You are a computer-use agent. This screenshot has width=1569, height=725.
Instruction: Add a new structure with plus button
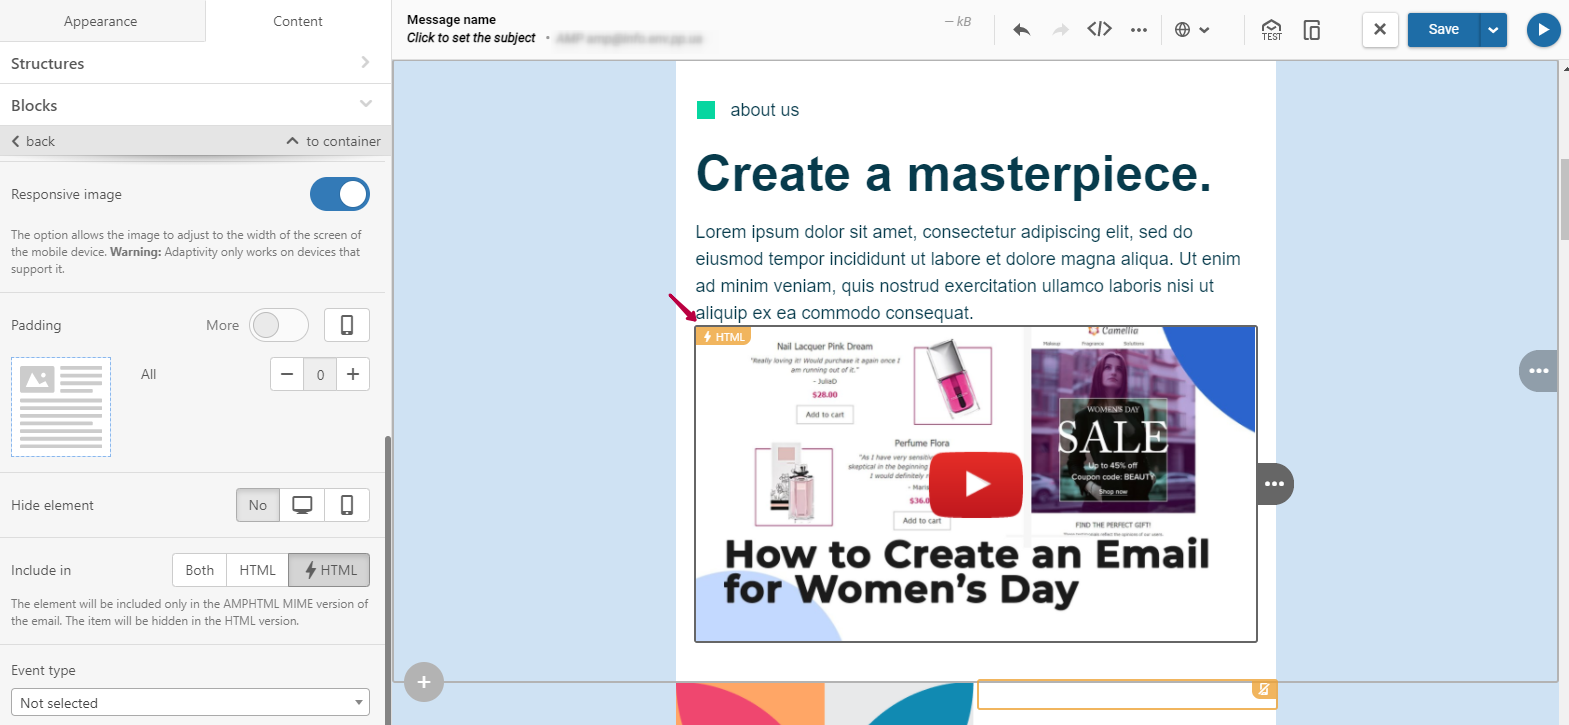pyautogui.click(x=424, y=682)
